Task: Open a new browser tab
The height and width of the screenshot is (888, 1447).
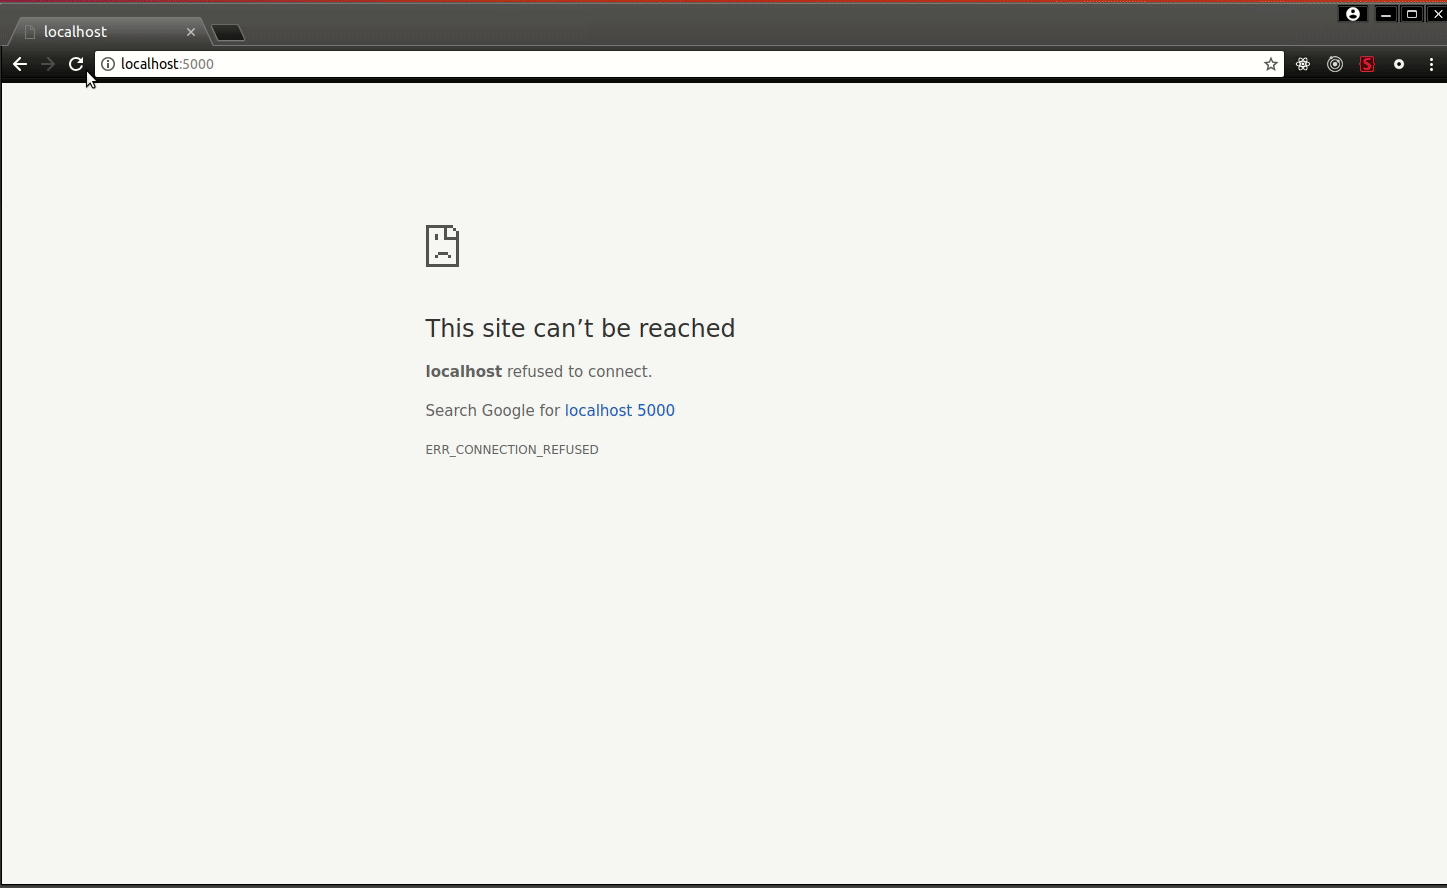Action: point(228,32)
